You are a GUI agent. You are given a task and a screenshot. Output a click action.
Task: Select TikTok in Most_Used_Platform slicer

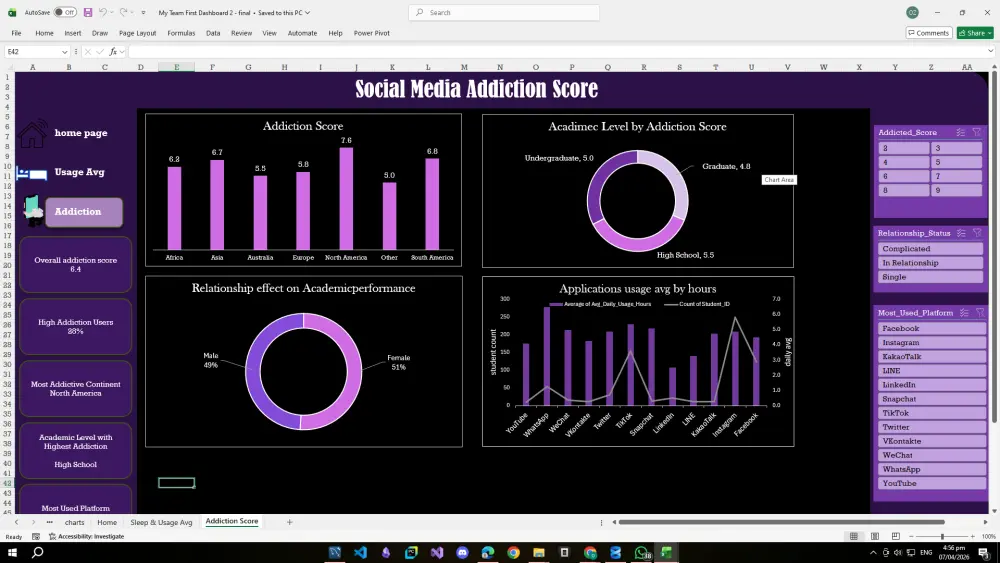point(932,413)
